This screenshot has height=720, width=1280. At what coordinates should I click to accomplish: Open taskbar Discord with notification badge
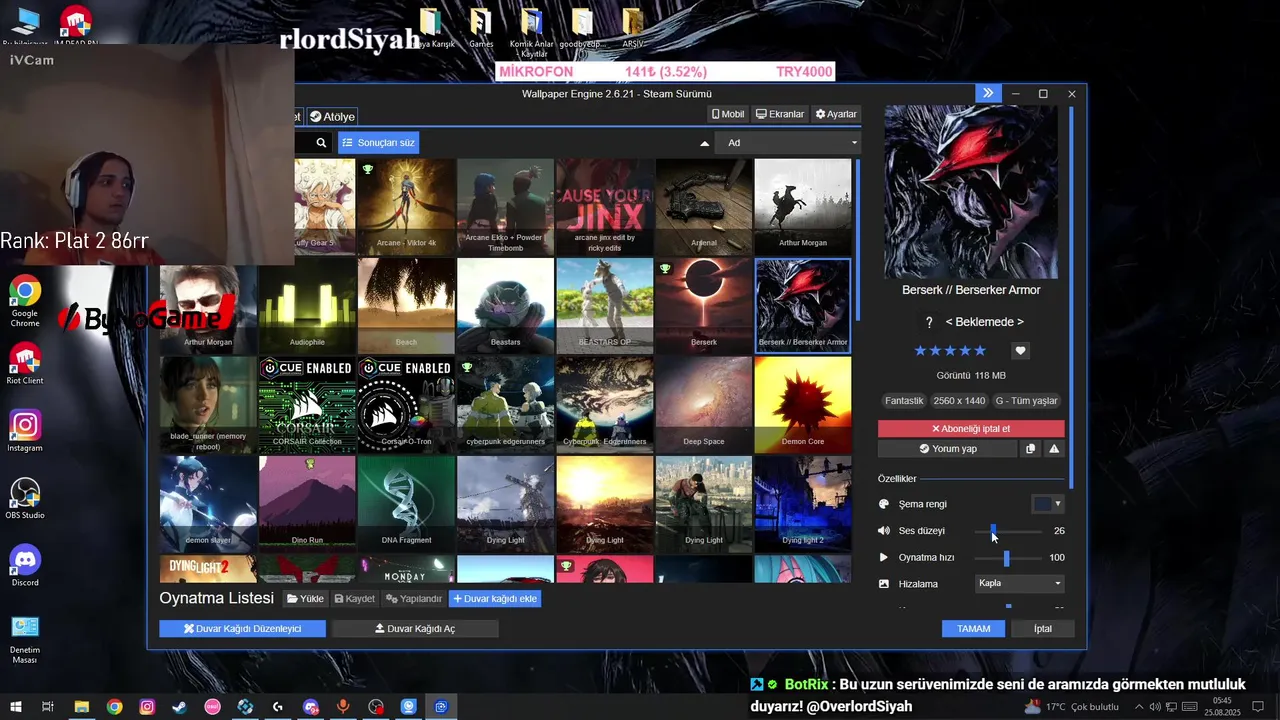click(x=310, y=707)
